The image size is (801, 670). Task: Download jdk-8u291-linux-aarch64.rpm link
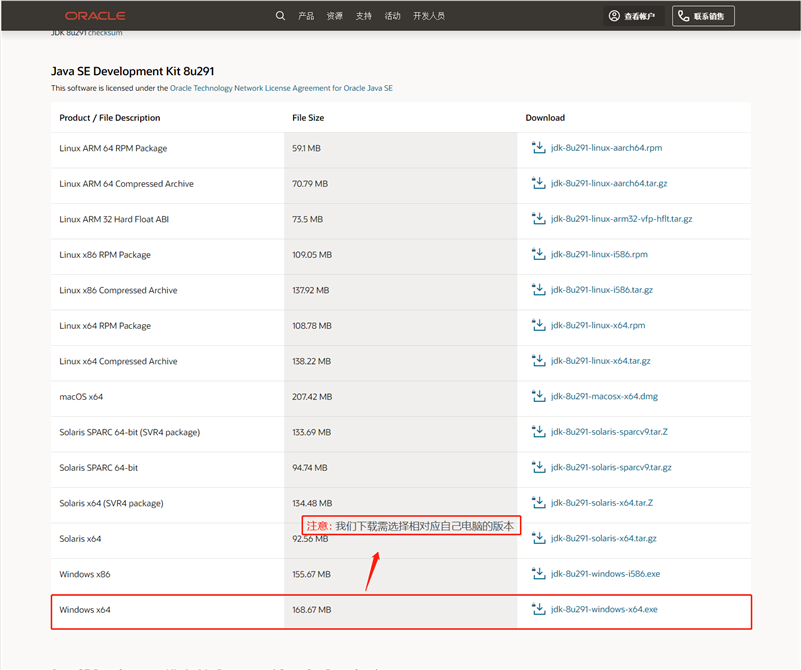coord(606,148)
